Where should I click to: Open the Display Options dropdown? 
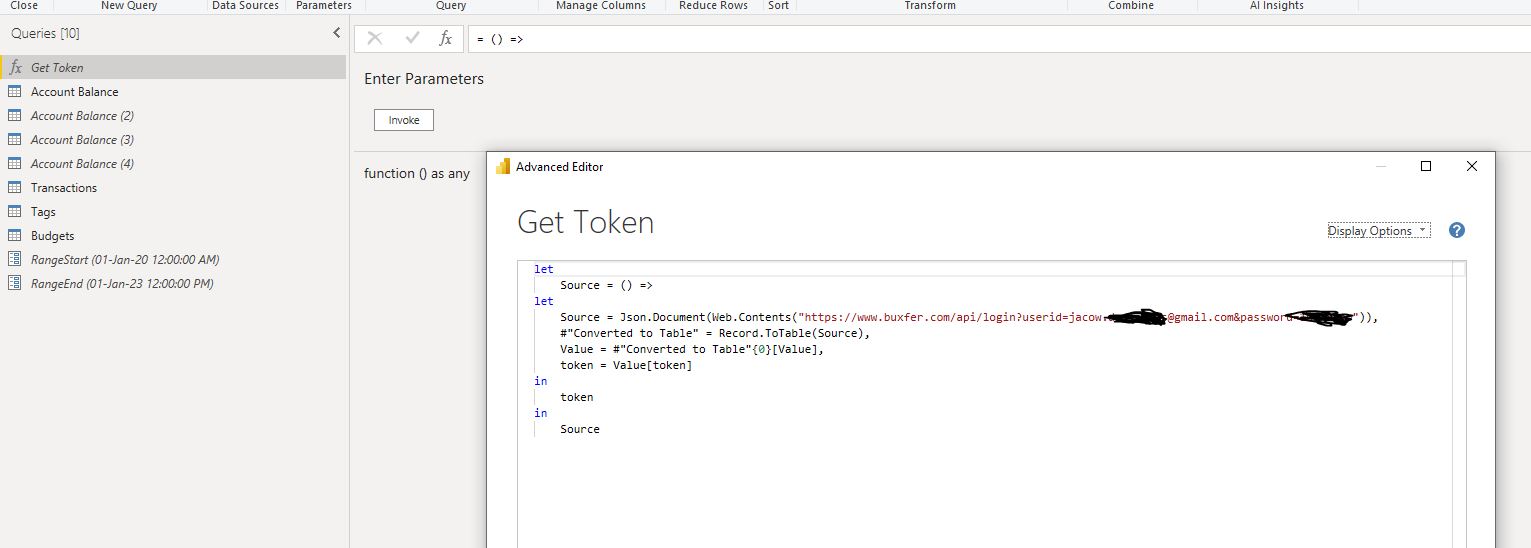point(1379,230)
